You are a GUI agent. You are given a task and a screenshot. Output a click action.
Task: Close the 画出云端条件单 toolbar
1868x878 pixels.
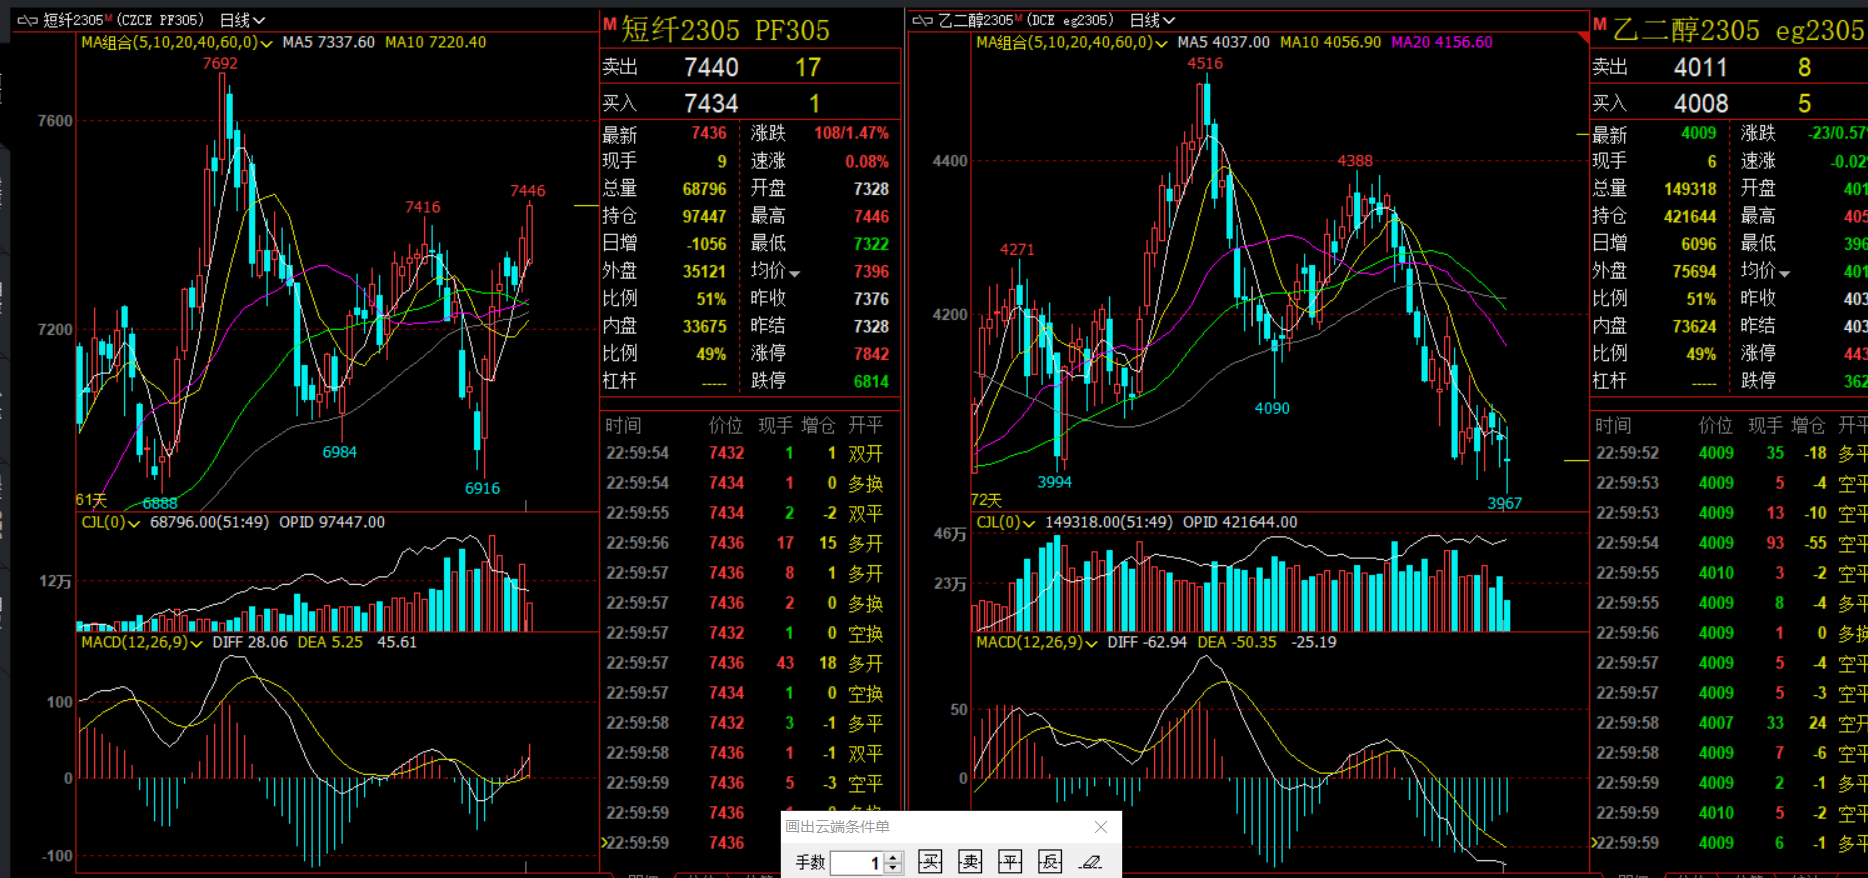pos(1101,827)
